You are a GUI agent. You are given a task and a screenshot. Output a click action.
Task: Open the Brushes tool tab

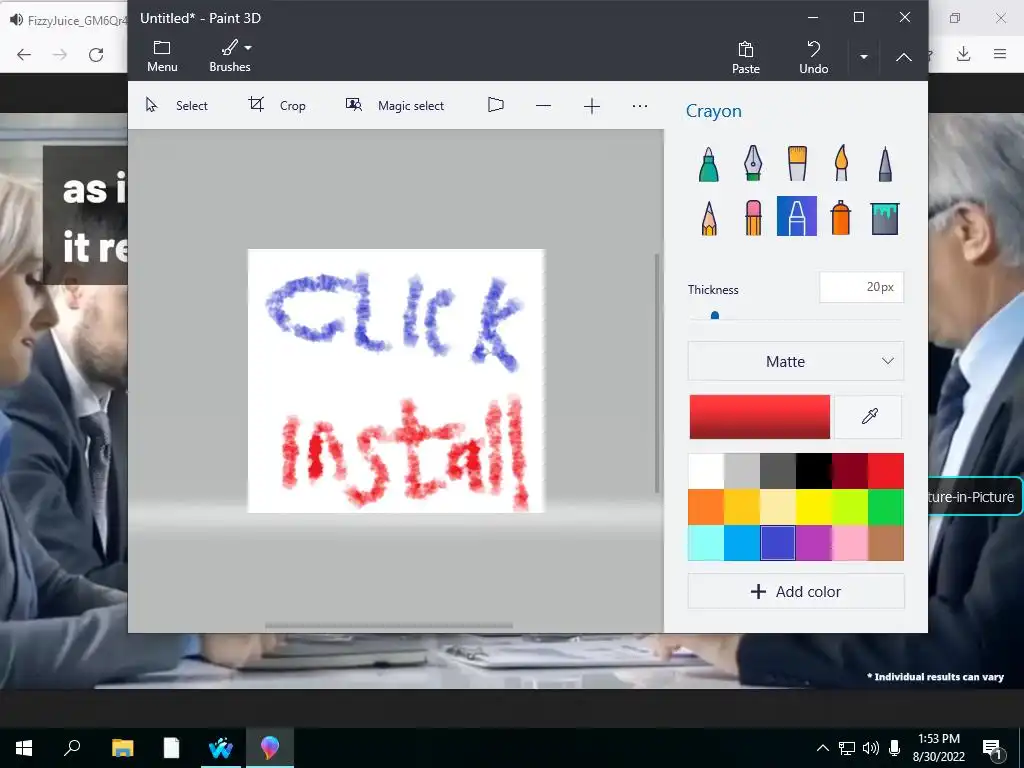(x=230, y=56)
